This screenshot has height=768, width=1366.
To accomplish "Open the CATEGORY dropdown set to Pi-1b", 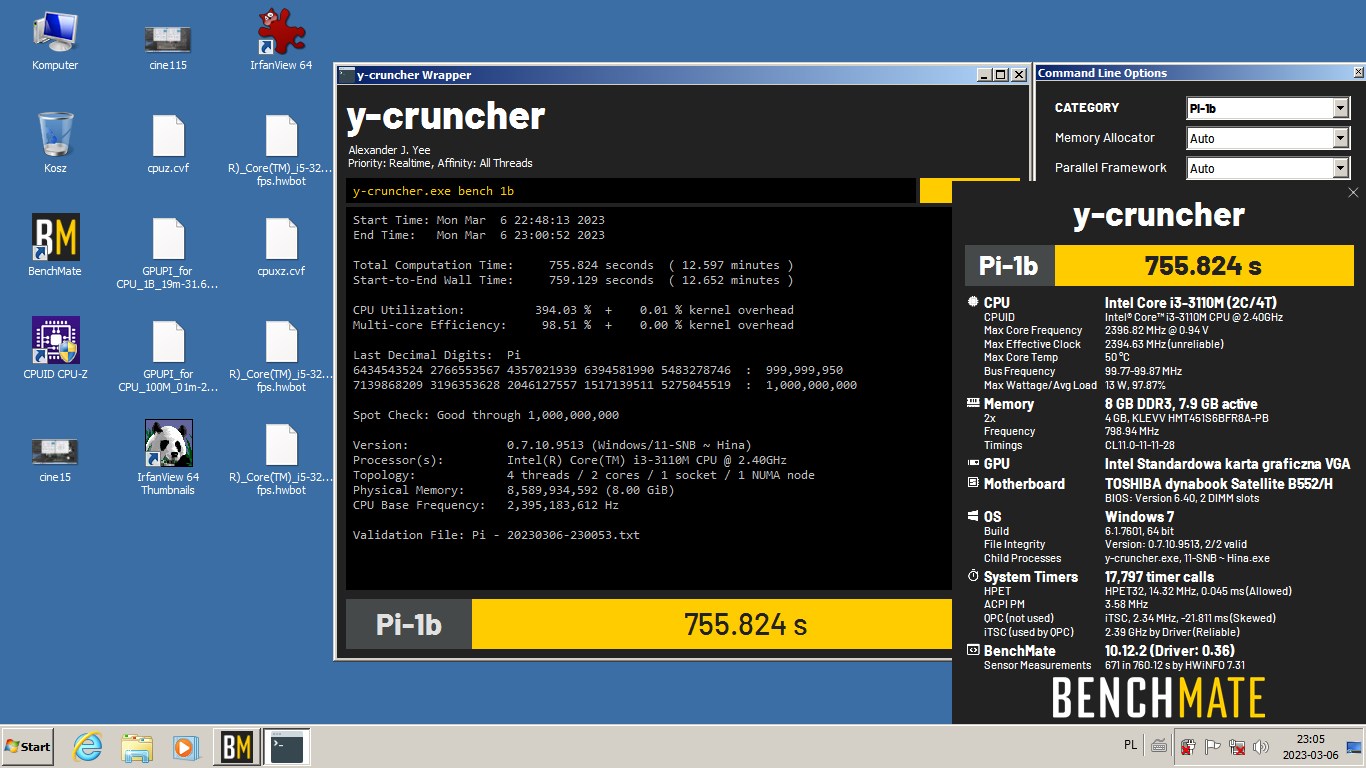I will click(1268, 108).
